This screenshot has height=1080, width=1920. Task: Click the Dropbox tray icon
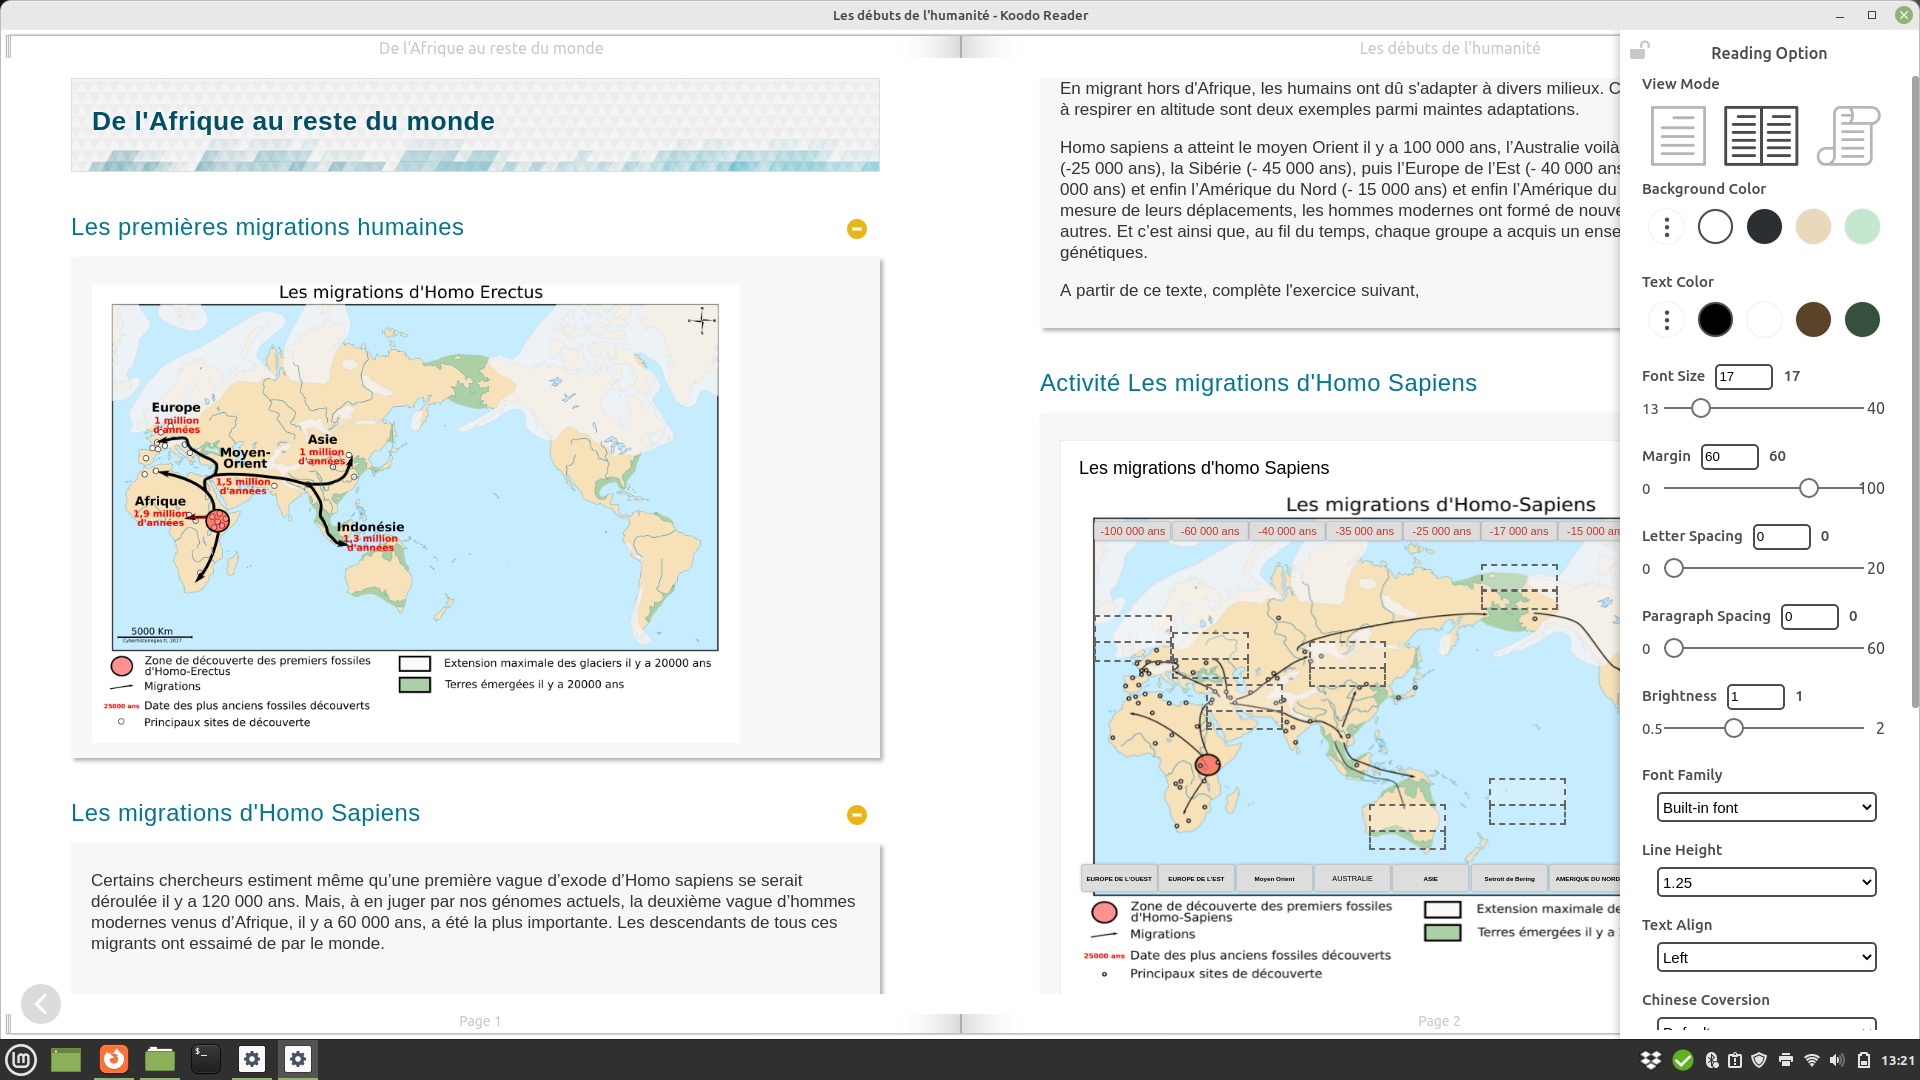click(x=1651, y=1060)
